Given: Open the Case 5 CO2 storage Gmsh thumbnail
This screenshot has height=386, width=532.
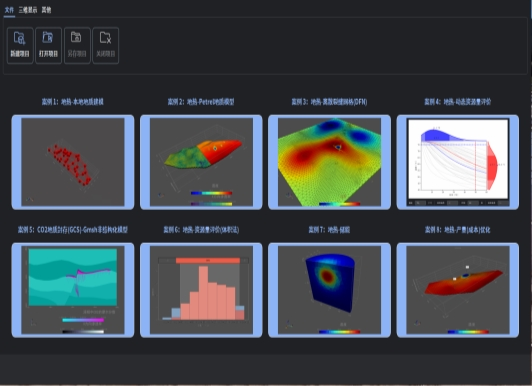Looking at the screenshot, I should 73,290.
